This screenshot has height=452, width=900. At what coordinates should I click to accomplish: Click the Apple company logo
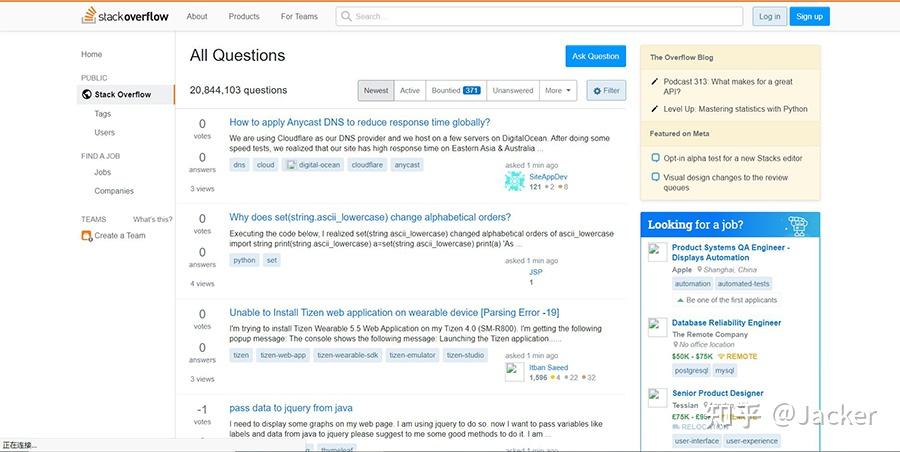(x=657, y=251)
